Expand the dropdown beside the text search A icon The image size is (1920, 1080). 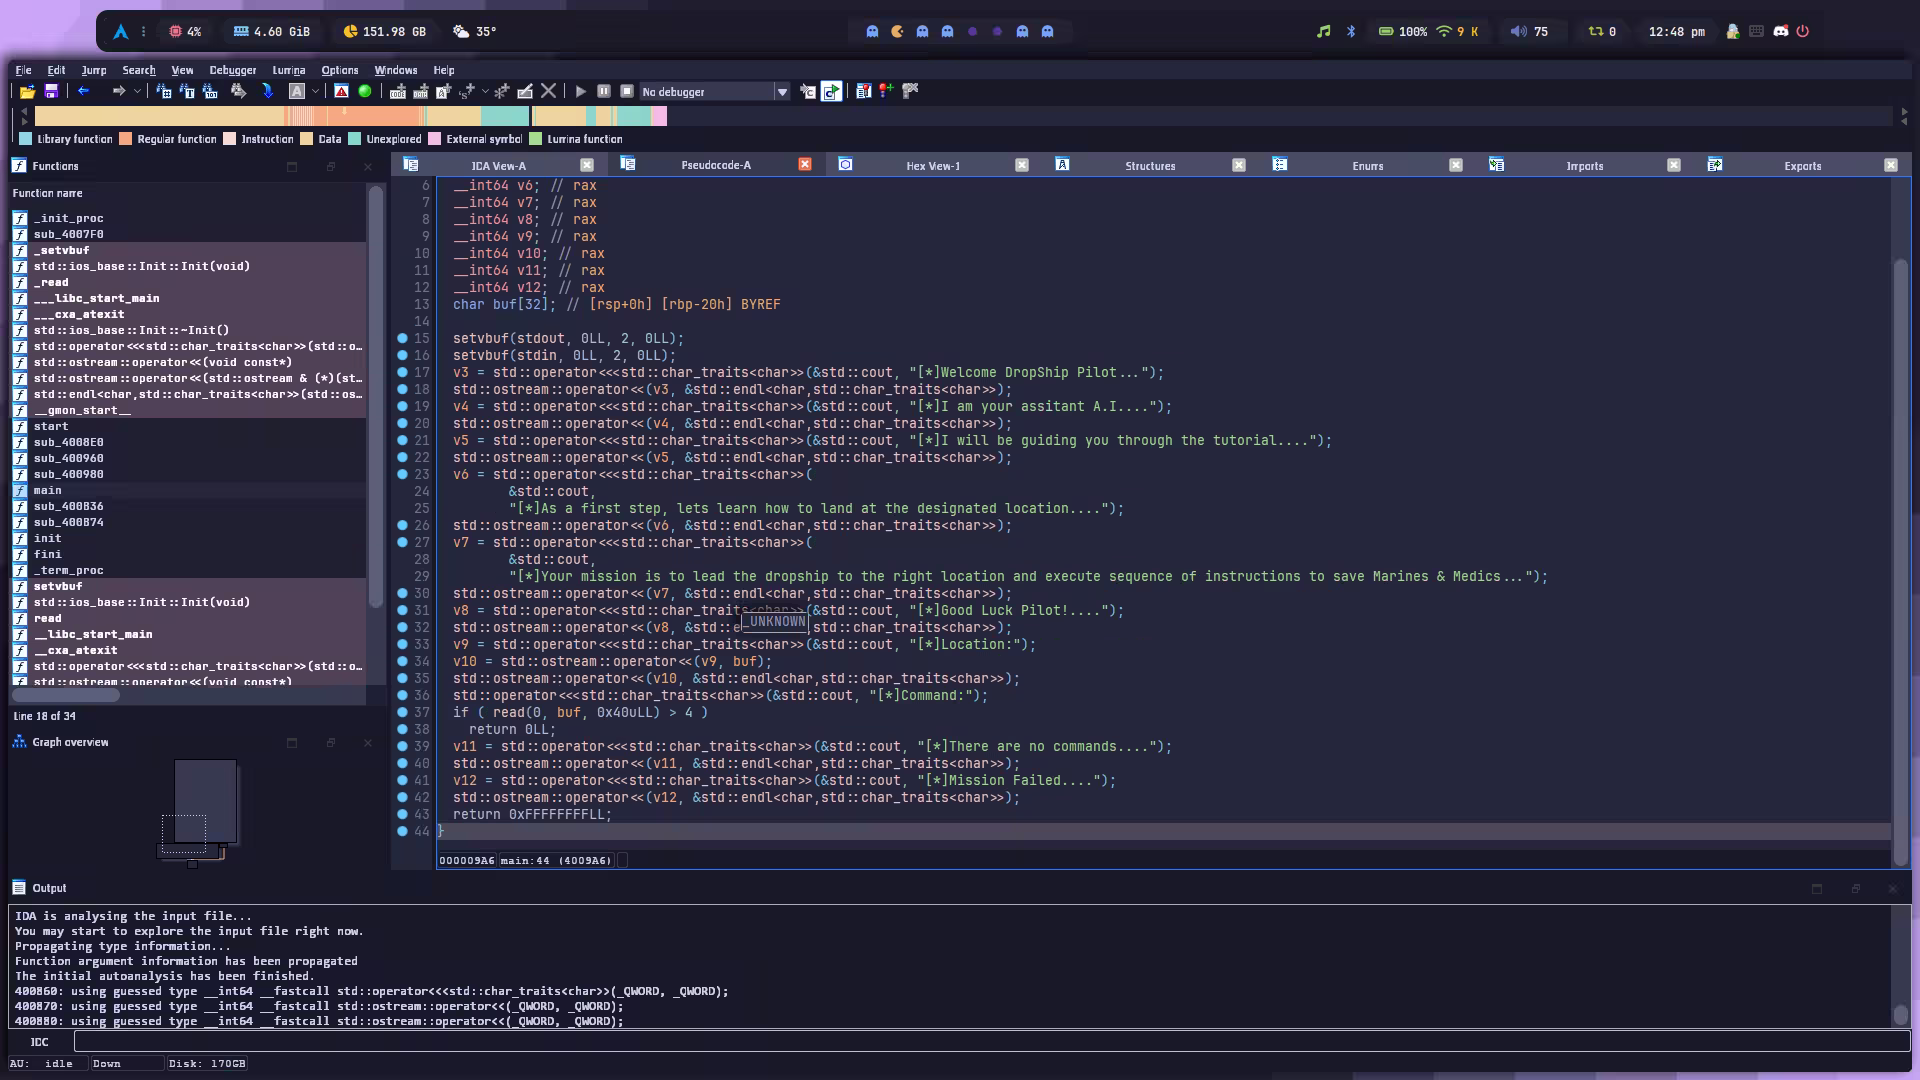click(x=315, y=91)
